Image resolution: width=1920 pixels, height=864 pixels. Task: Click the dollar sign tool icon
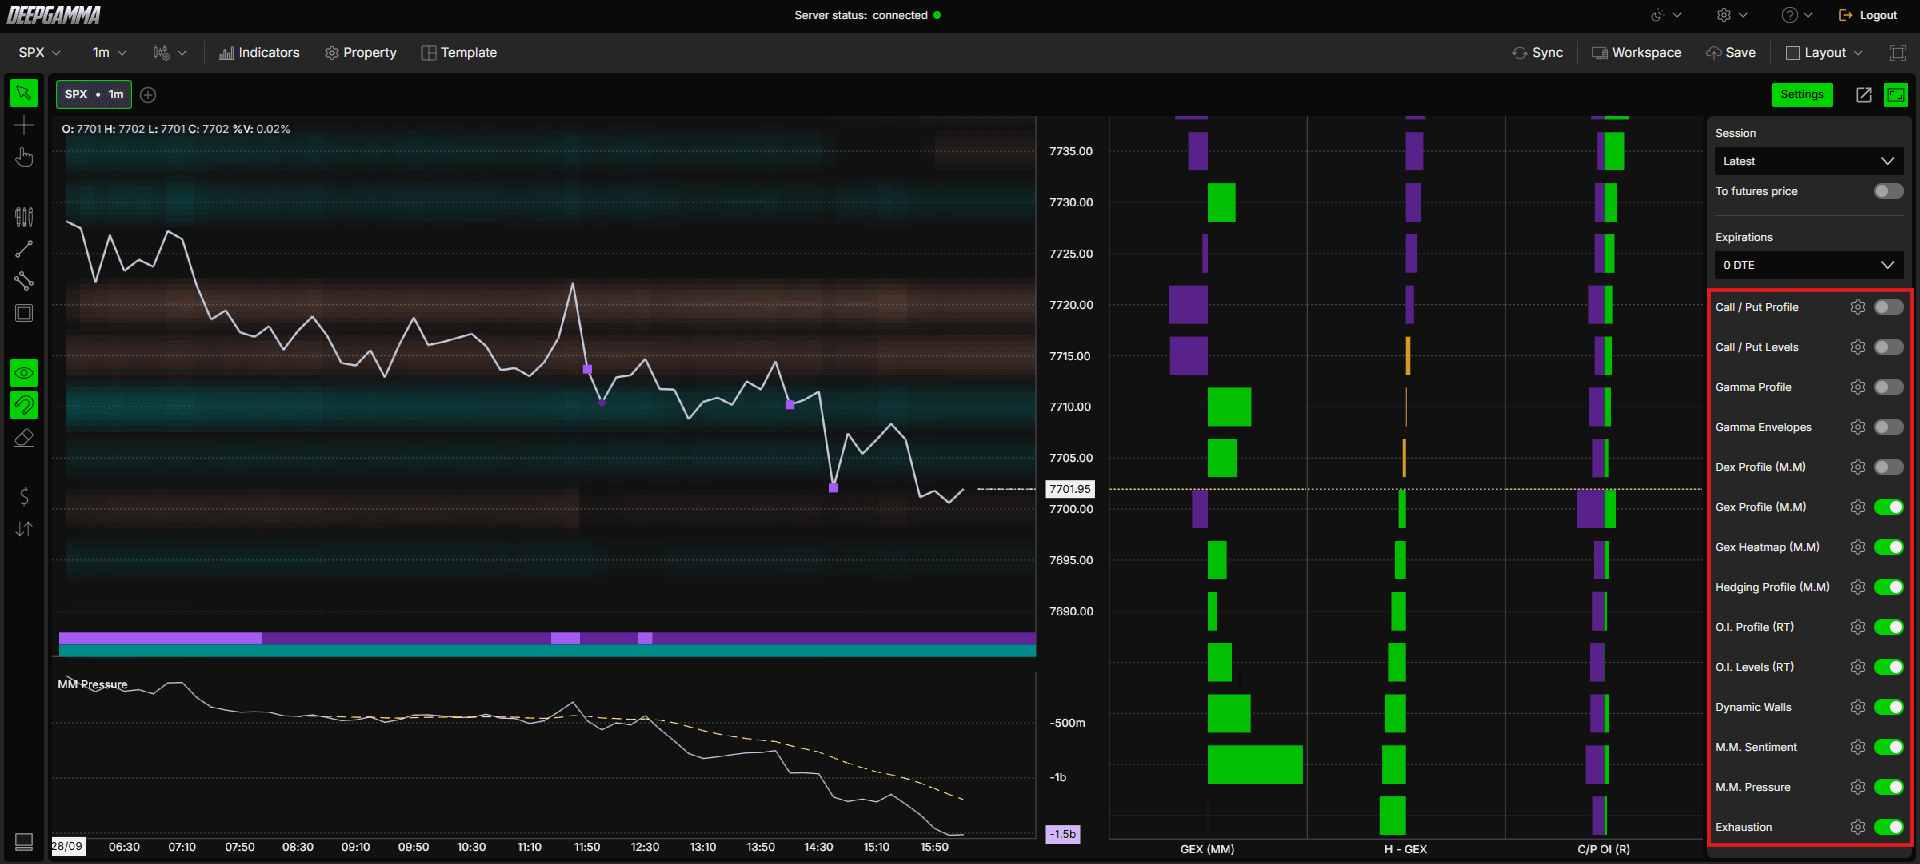click(24, 496)
